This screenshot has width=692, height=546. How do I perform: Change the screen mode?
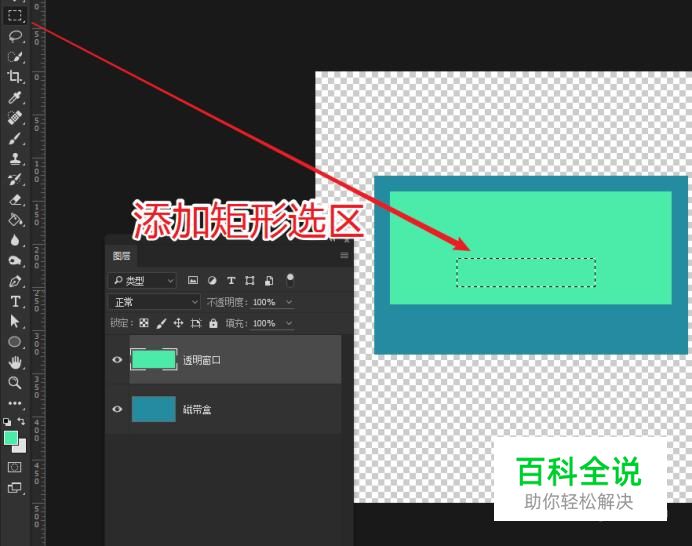(15, 488)
